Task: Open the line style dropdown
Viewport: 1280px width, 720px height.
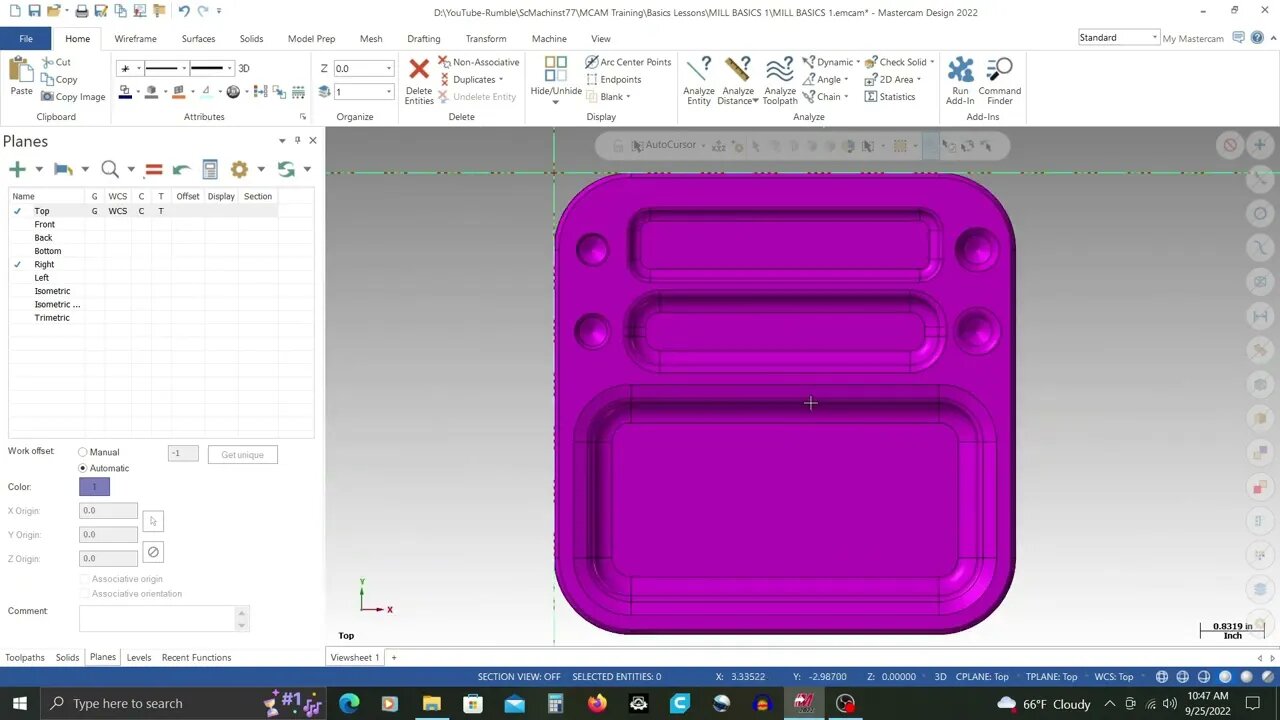Action: coord(184,68)
